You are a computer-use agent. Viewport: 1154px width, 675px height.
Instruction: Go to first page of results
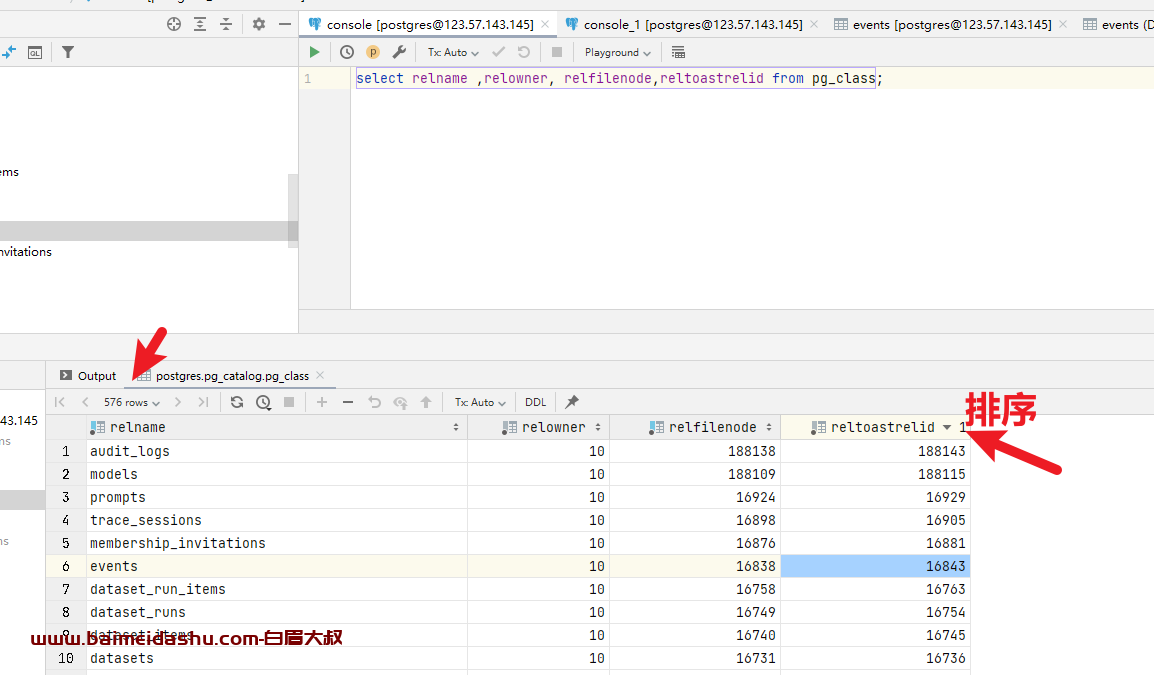[60, 402]
